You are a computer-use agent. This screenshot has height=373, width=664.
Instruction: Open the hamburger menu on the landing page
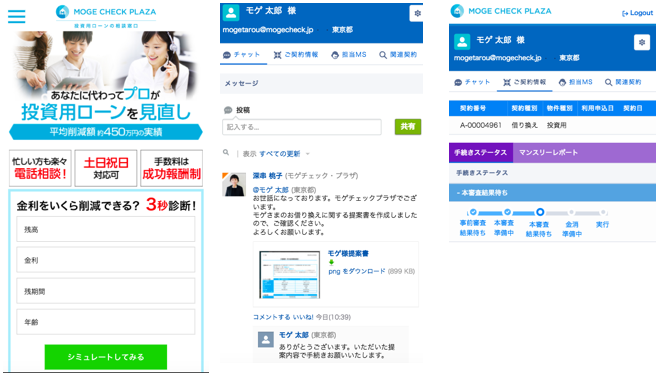[x=17, y=16]
